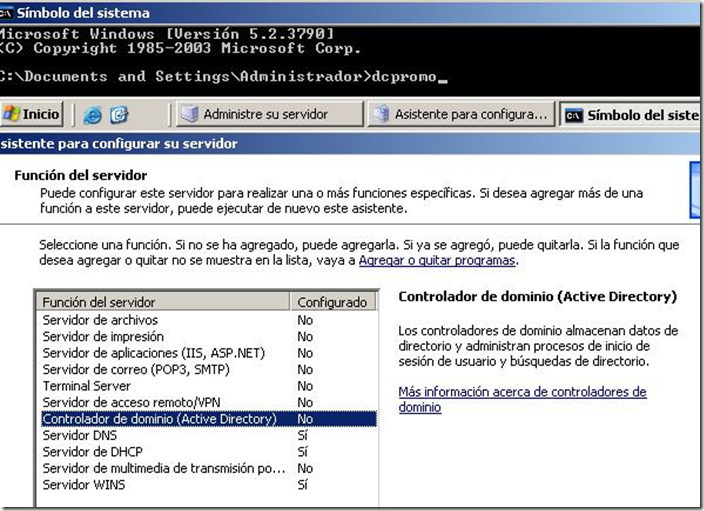Sort by Función del servidor column header
This screenshot has height=511, width=704.
click(163, 302)
